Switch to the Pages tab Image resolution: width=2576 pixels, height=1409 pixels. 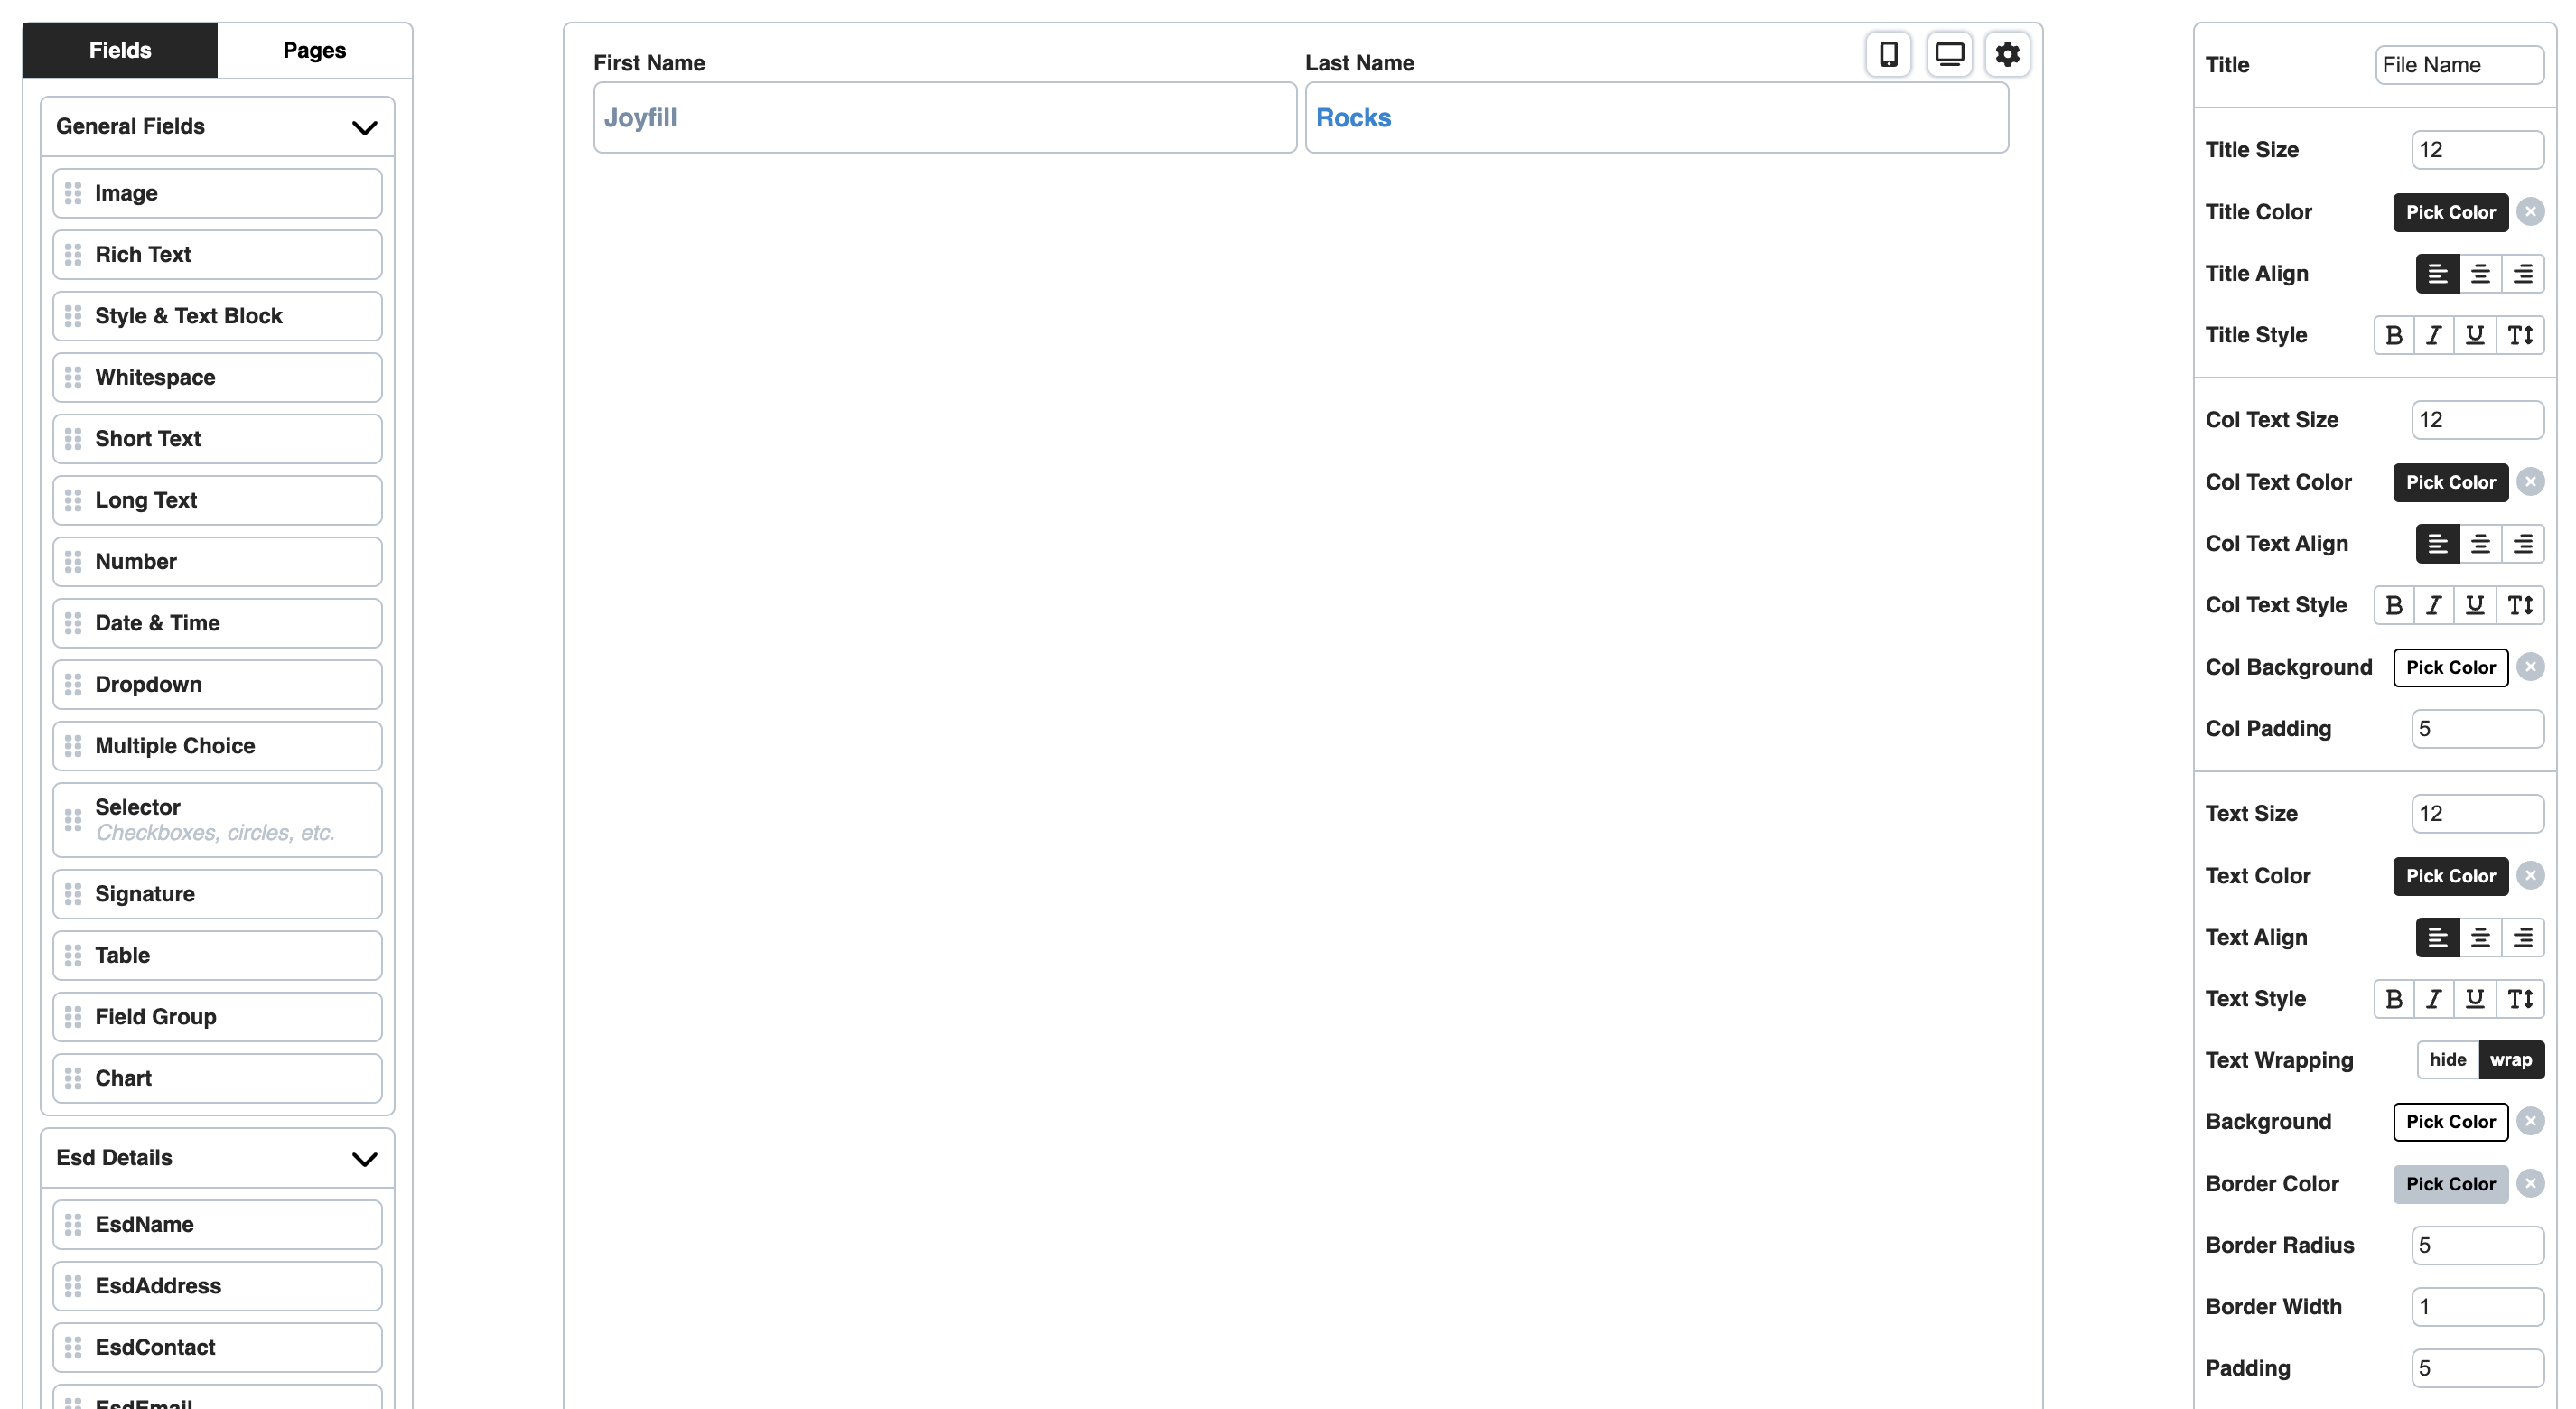point(313,50)
